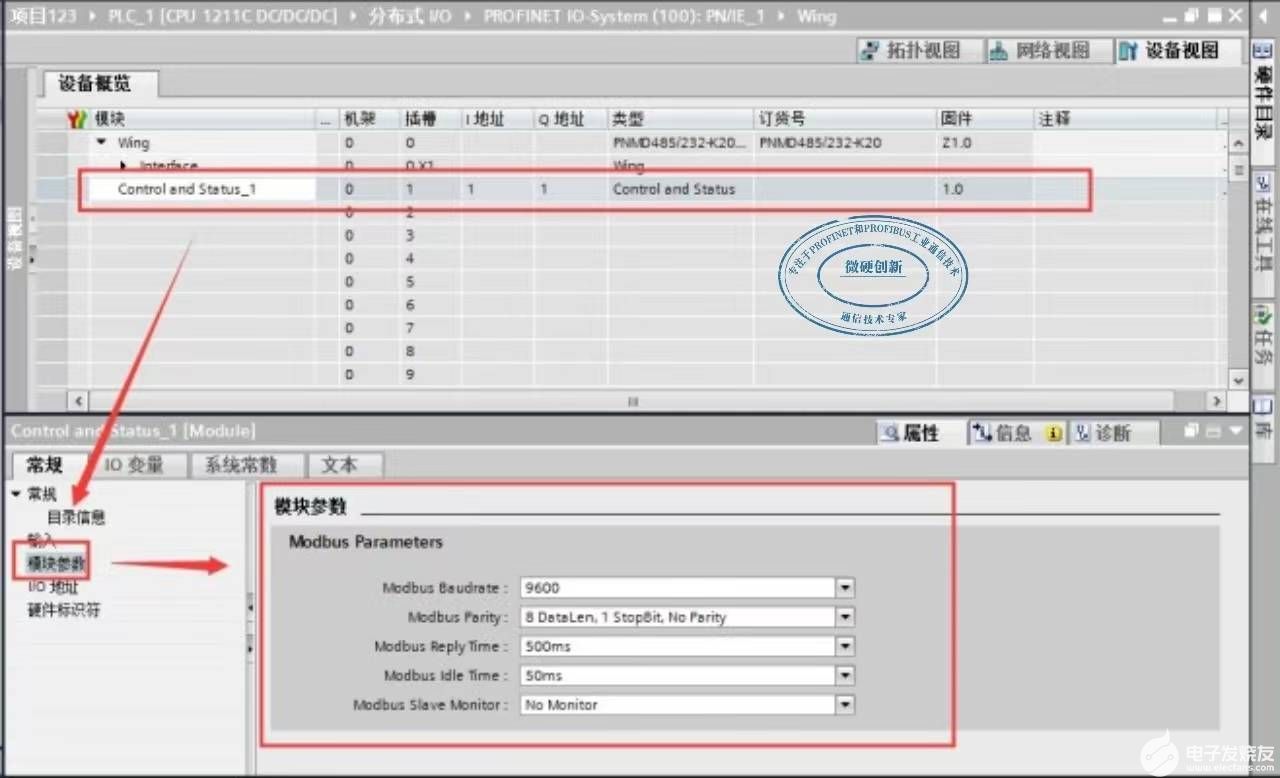Click the right-pointing splitter arrow in properties pane
This screenshot has width=1280, height=778.
pos(250,649)
